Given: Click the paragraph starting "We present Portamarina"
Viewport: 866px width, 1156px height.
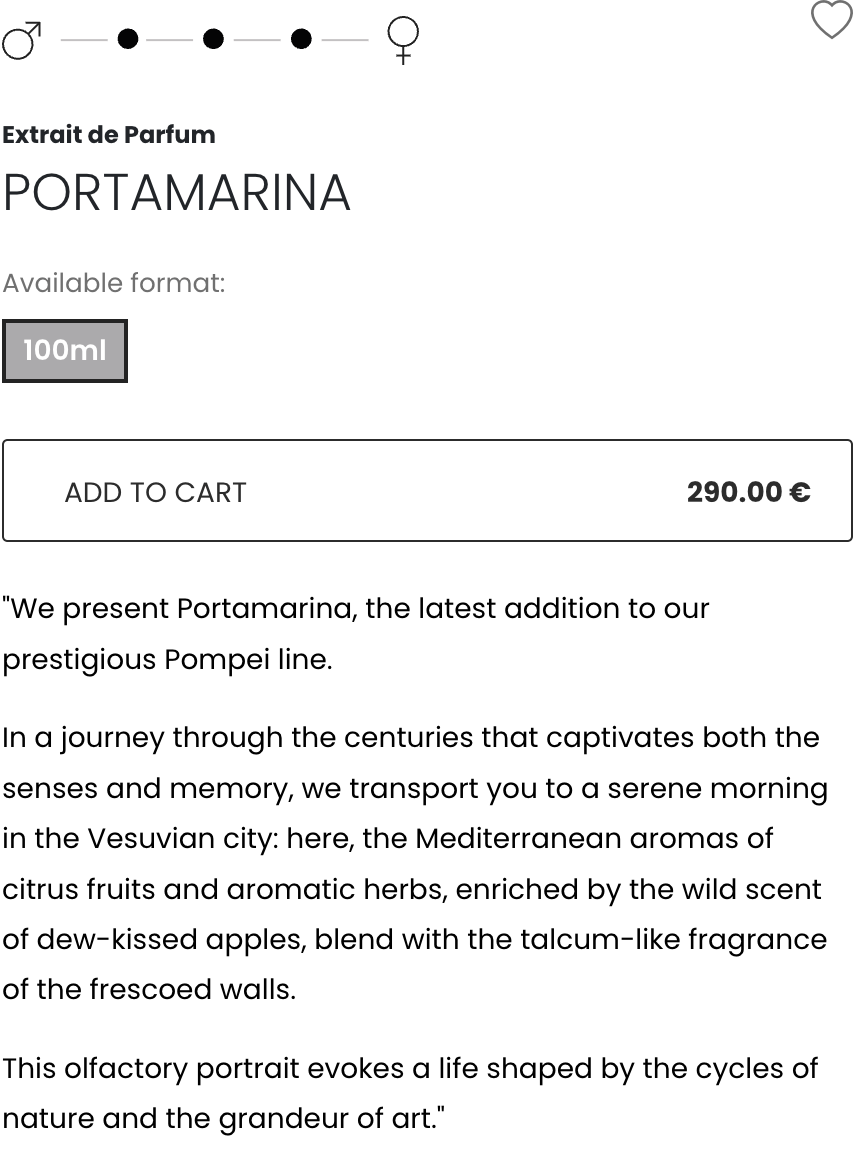Looking at the screenshot, I should (x=356, y=634).
